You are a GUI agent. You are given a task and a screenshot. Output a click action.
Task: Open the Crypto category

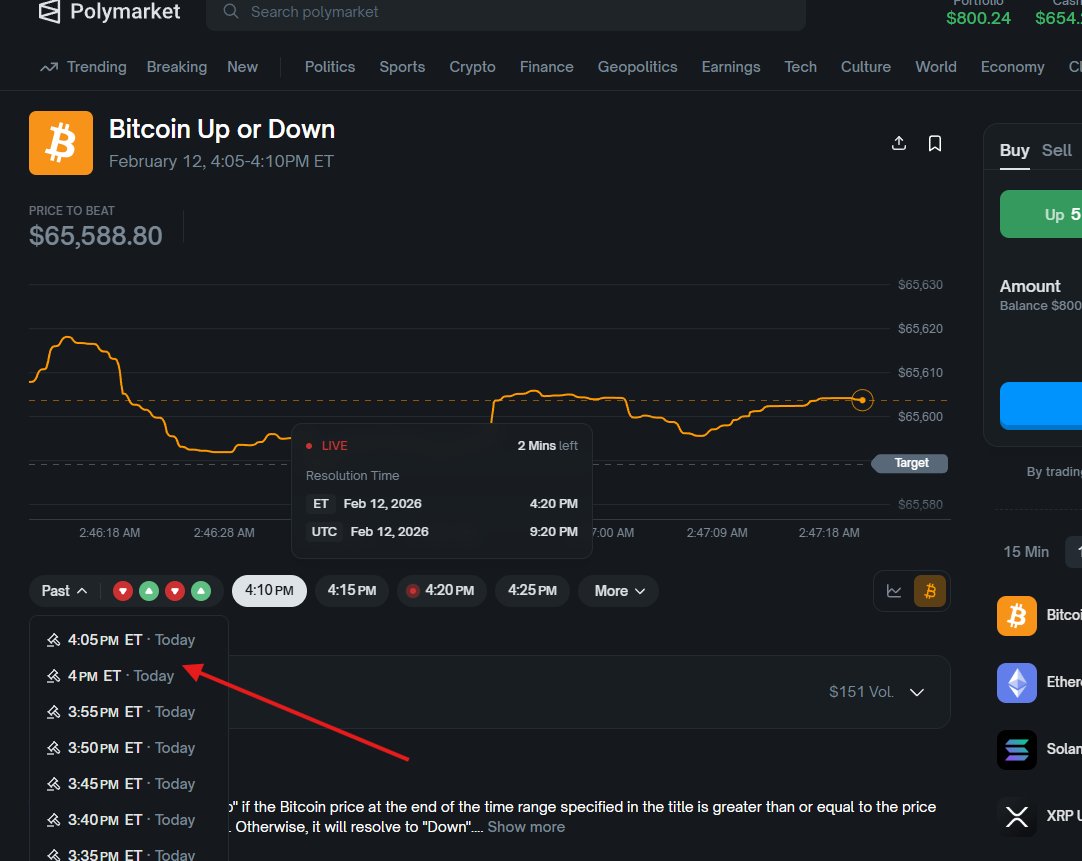(473, 67)
